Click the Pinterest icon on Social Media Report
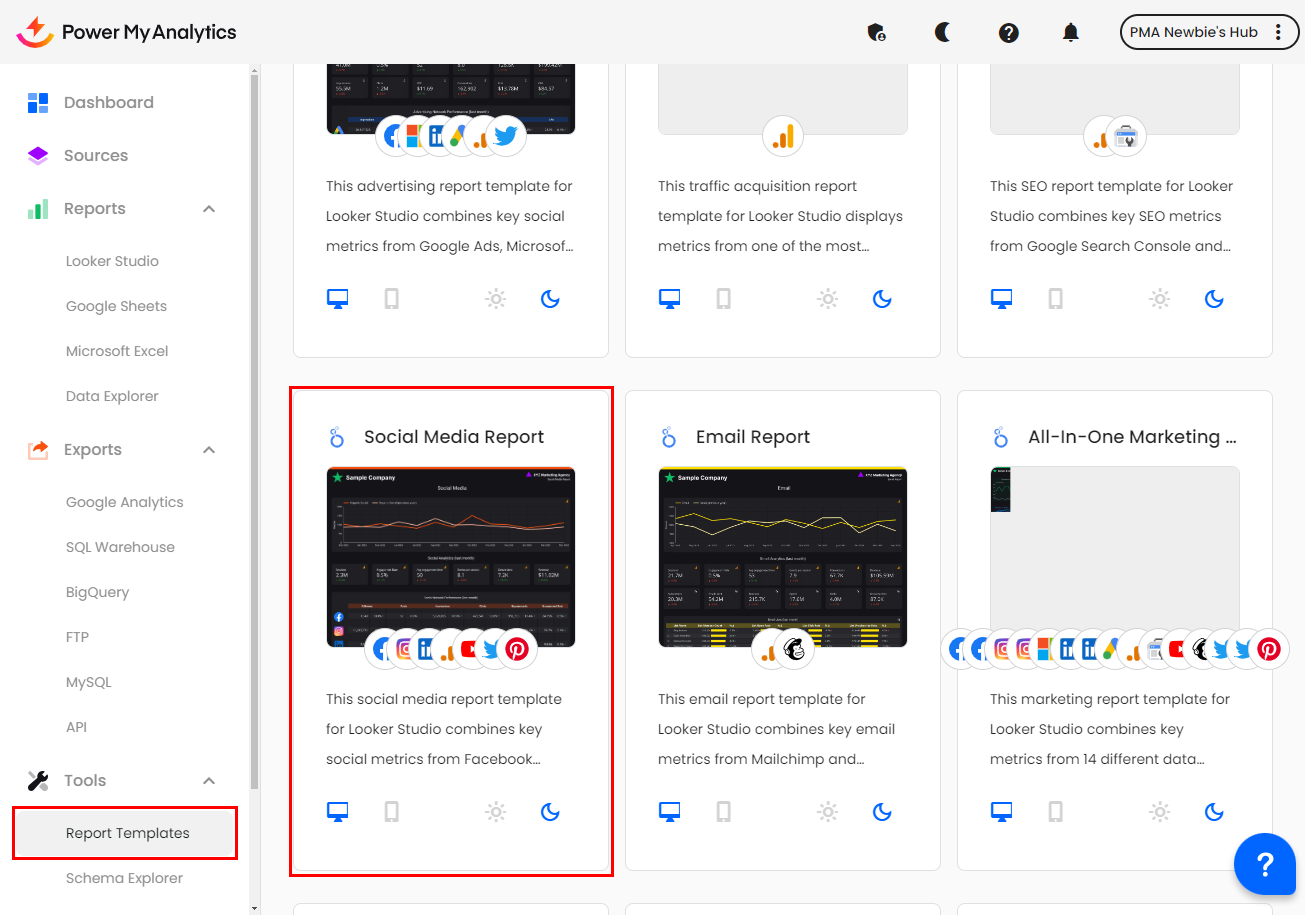 (517, 650)
